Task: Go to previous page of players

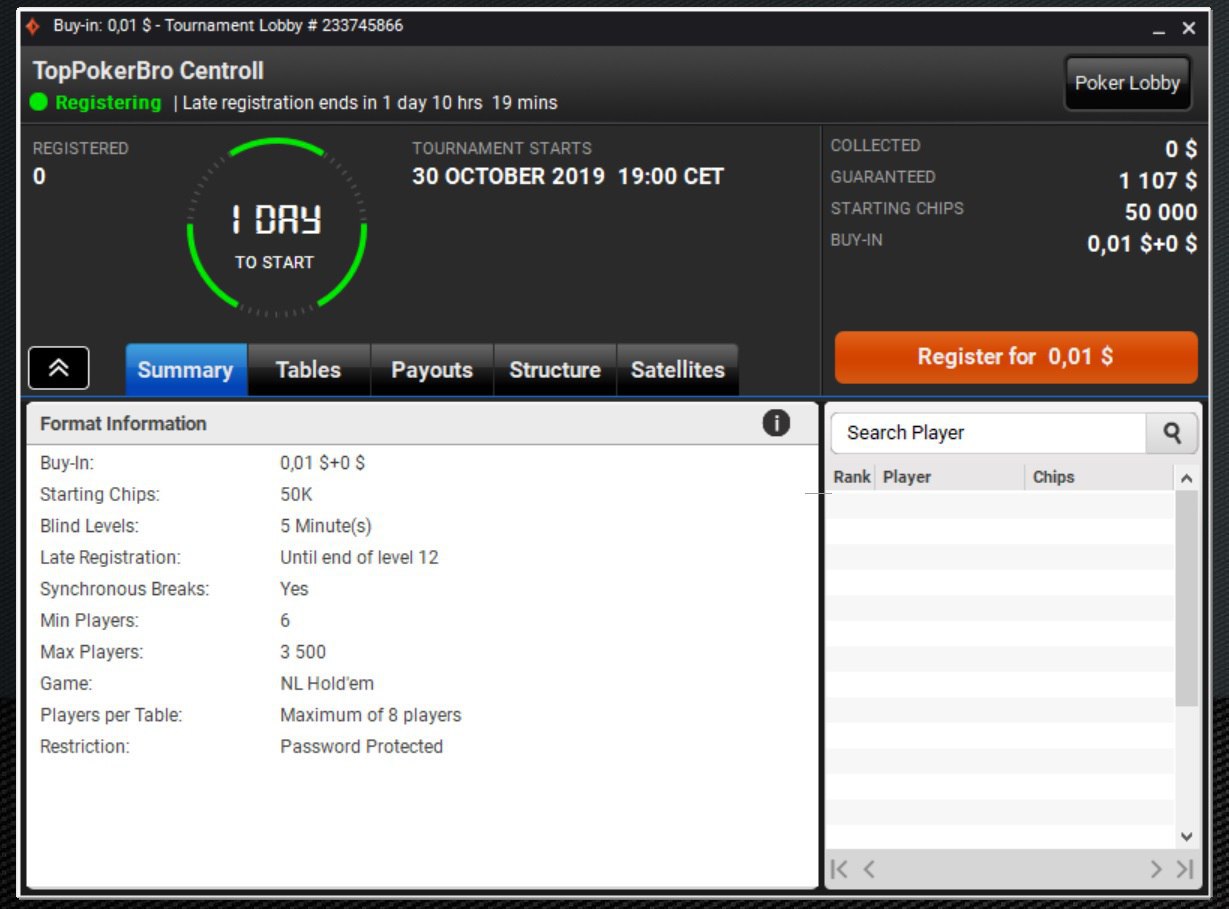Action: click(x=869, y=869)
